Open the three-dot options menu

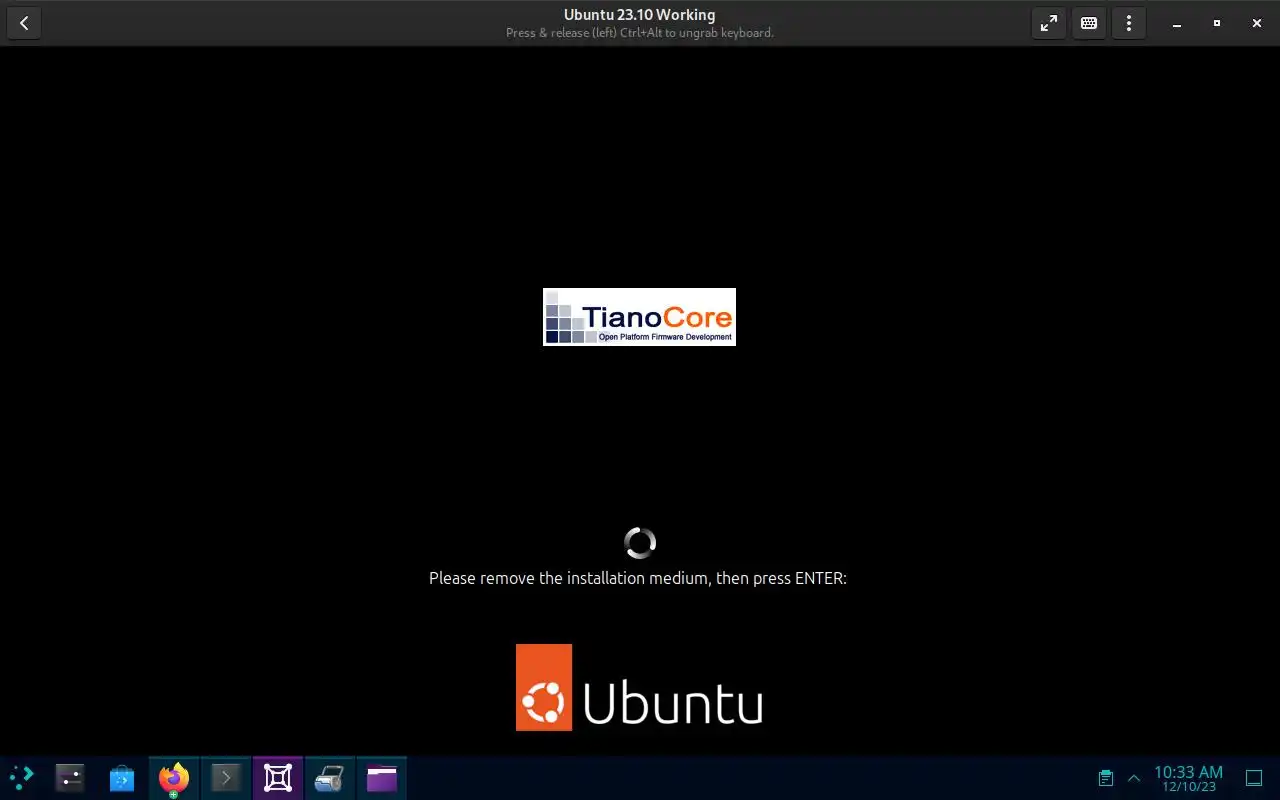1129,23
